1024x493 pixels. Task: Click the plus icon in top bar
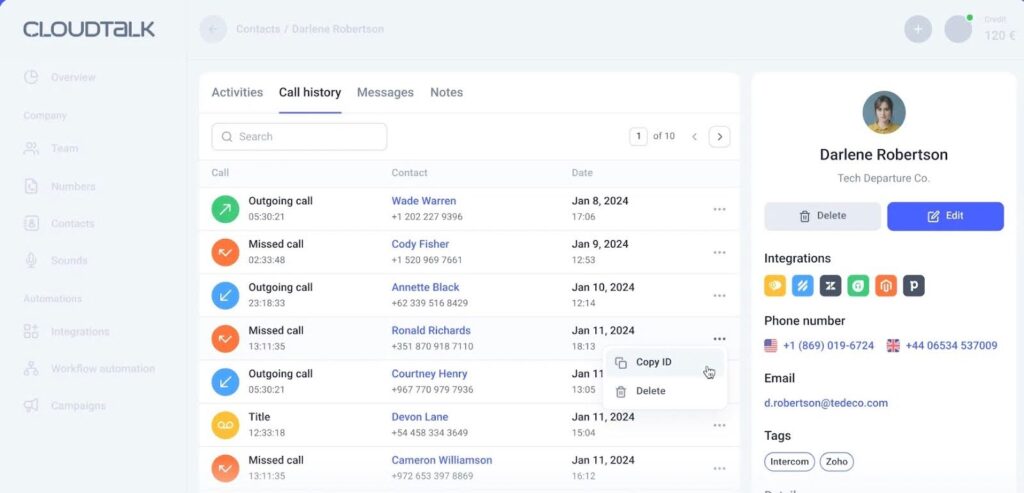(x=917, y=29)
